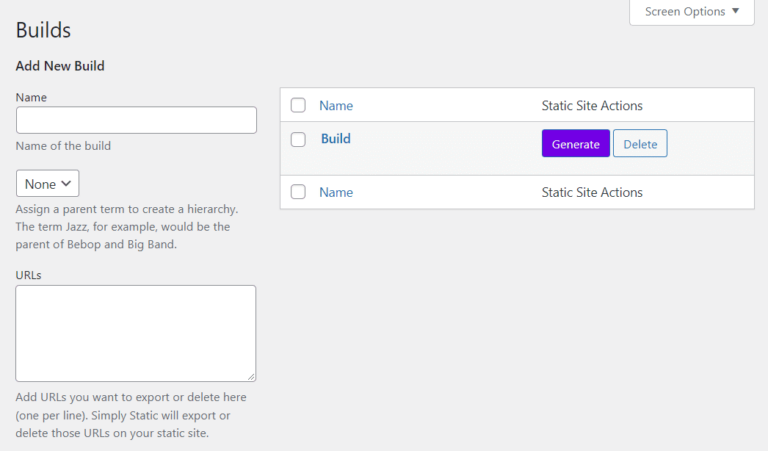Toggle the select-all checkbox in the table header
Viewport: 768px width, 451px height.
click(x=298, y=105)
